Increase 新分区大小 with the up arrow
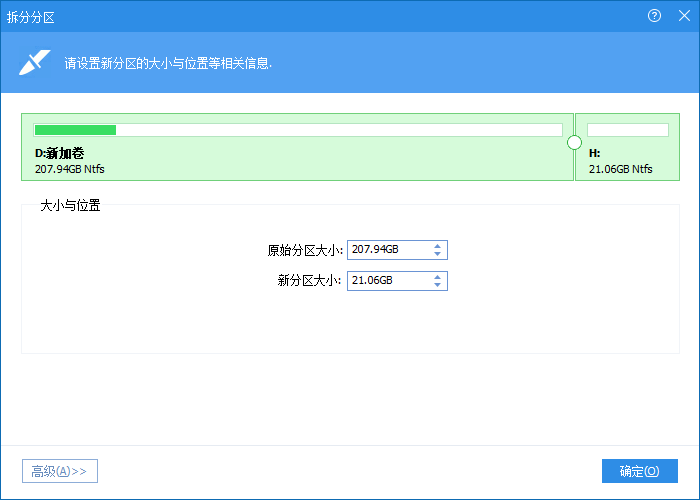The width and height of the screenshot is (700, 500). click(x=438, y=277)
